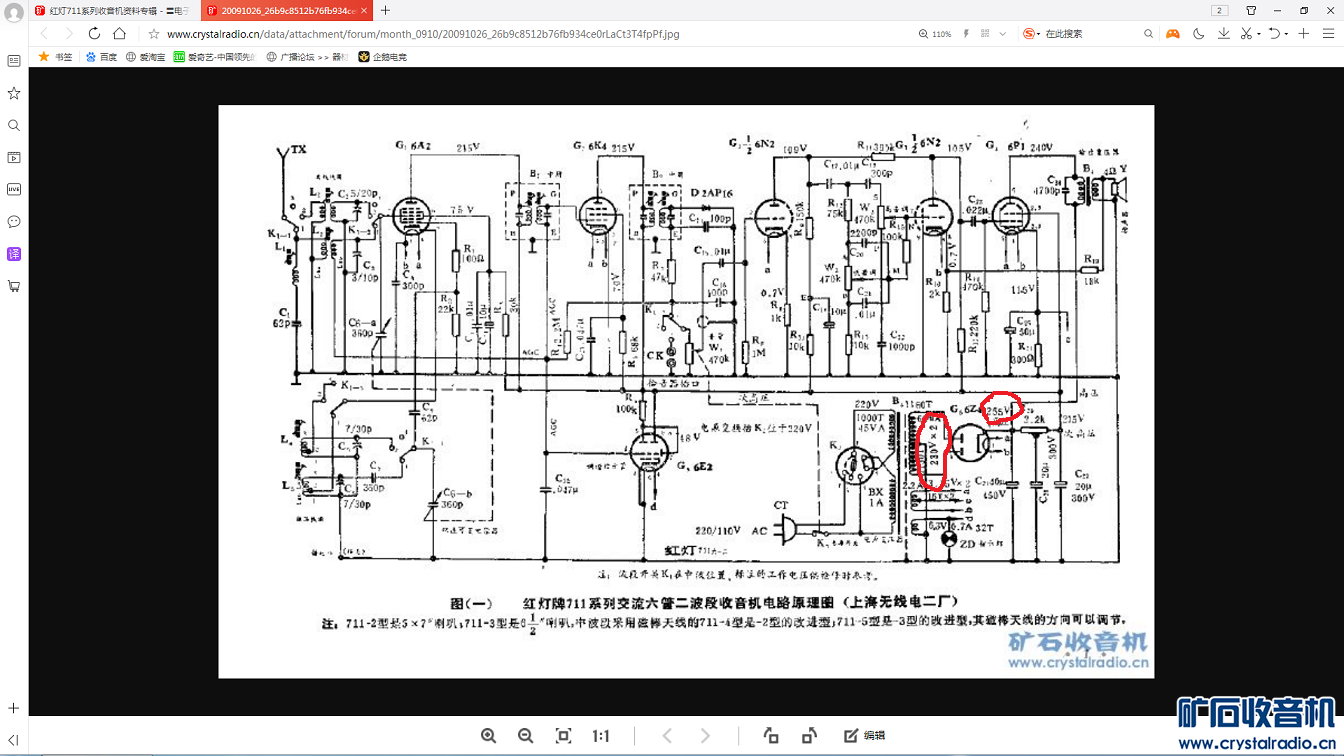Open the 书签 bookmarks folder
Screen dimensions: 1344x756
55,57
